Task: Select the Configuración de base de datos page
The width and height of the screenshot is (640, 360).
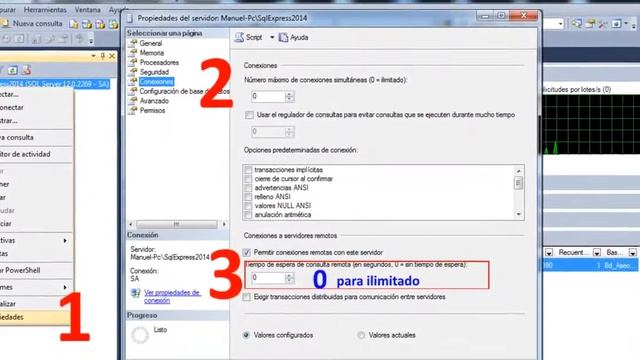Action: (184, 91)
